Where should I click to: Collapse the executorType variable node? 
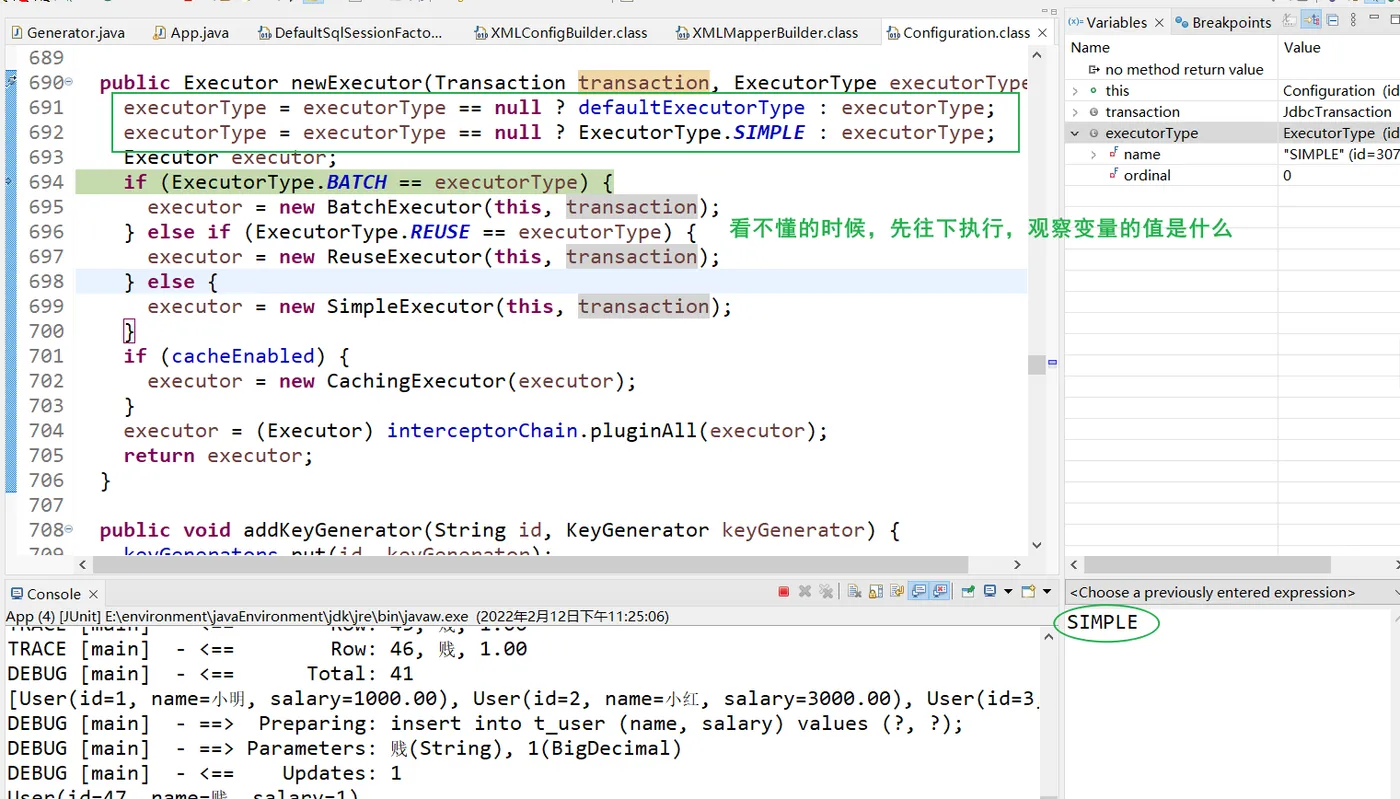[x=1075, y=133]
